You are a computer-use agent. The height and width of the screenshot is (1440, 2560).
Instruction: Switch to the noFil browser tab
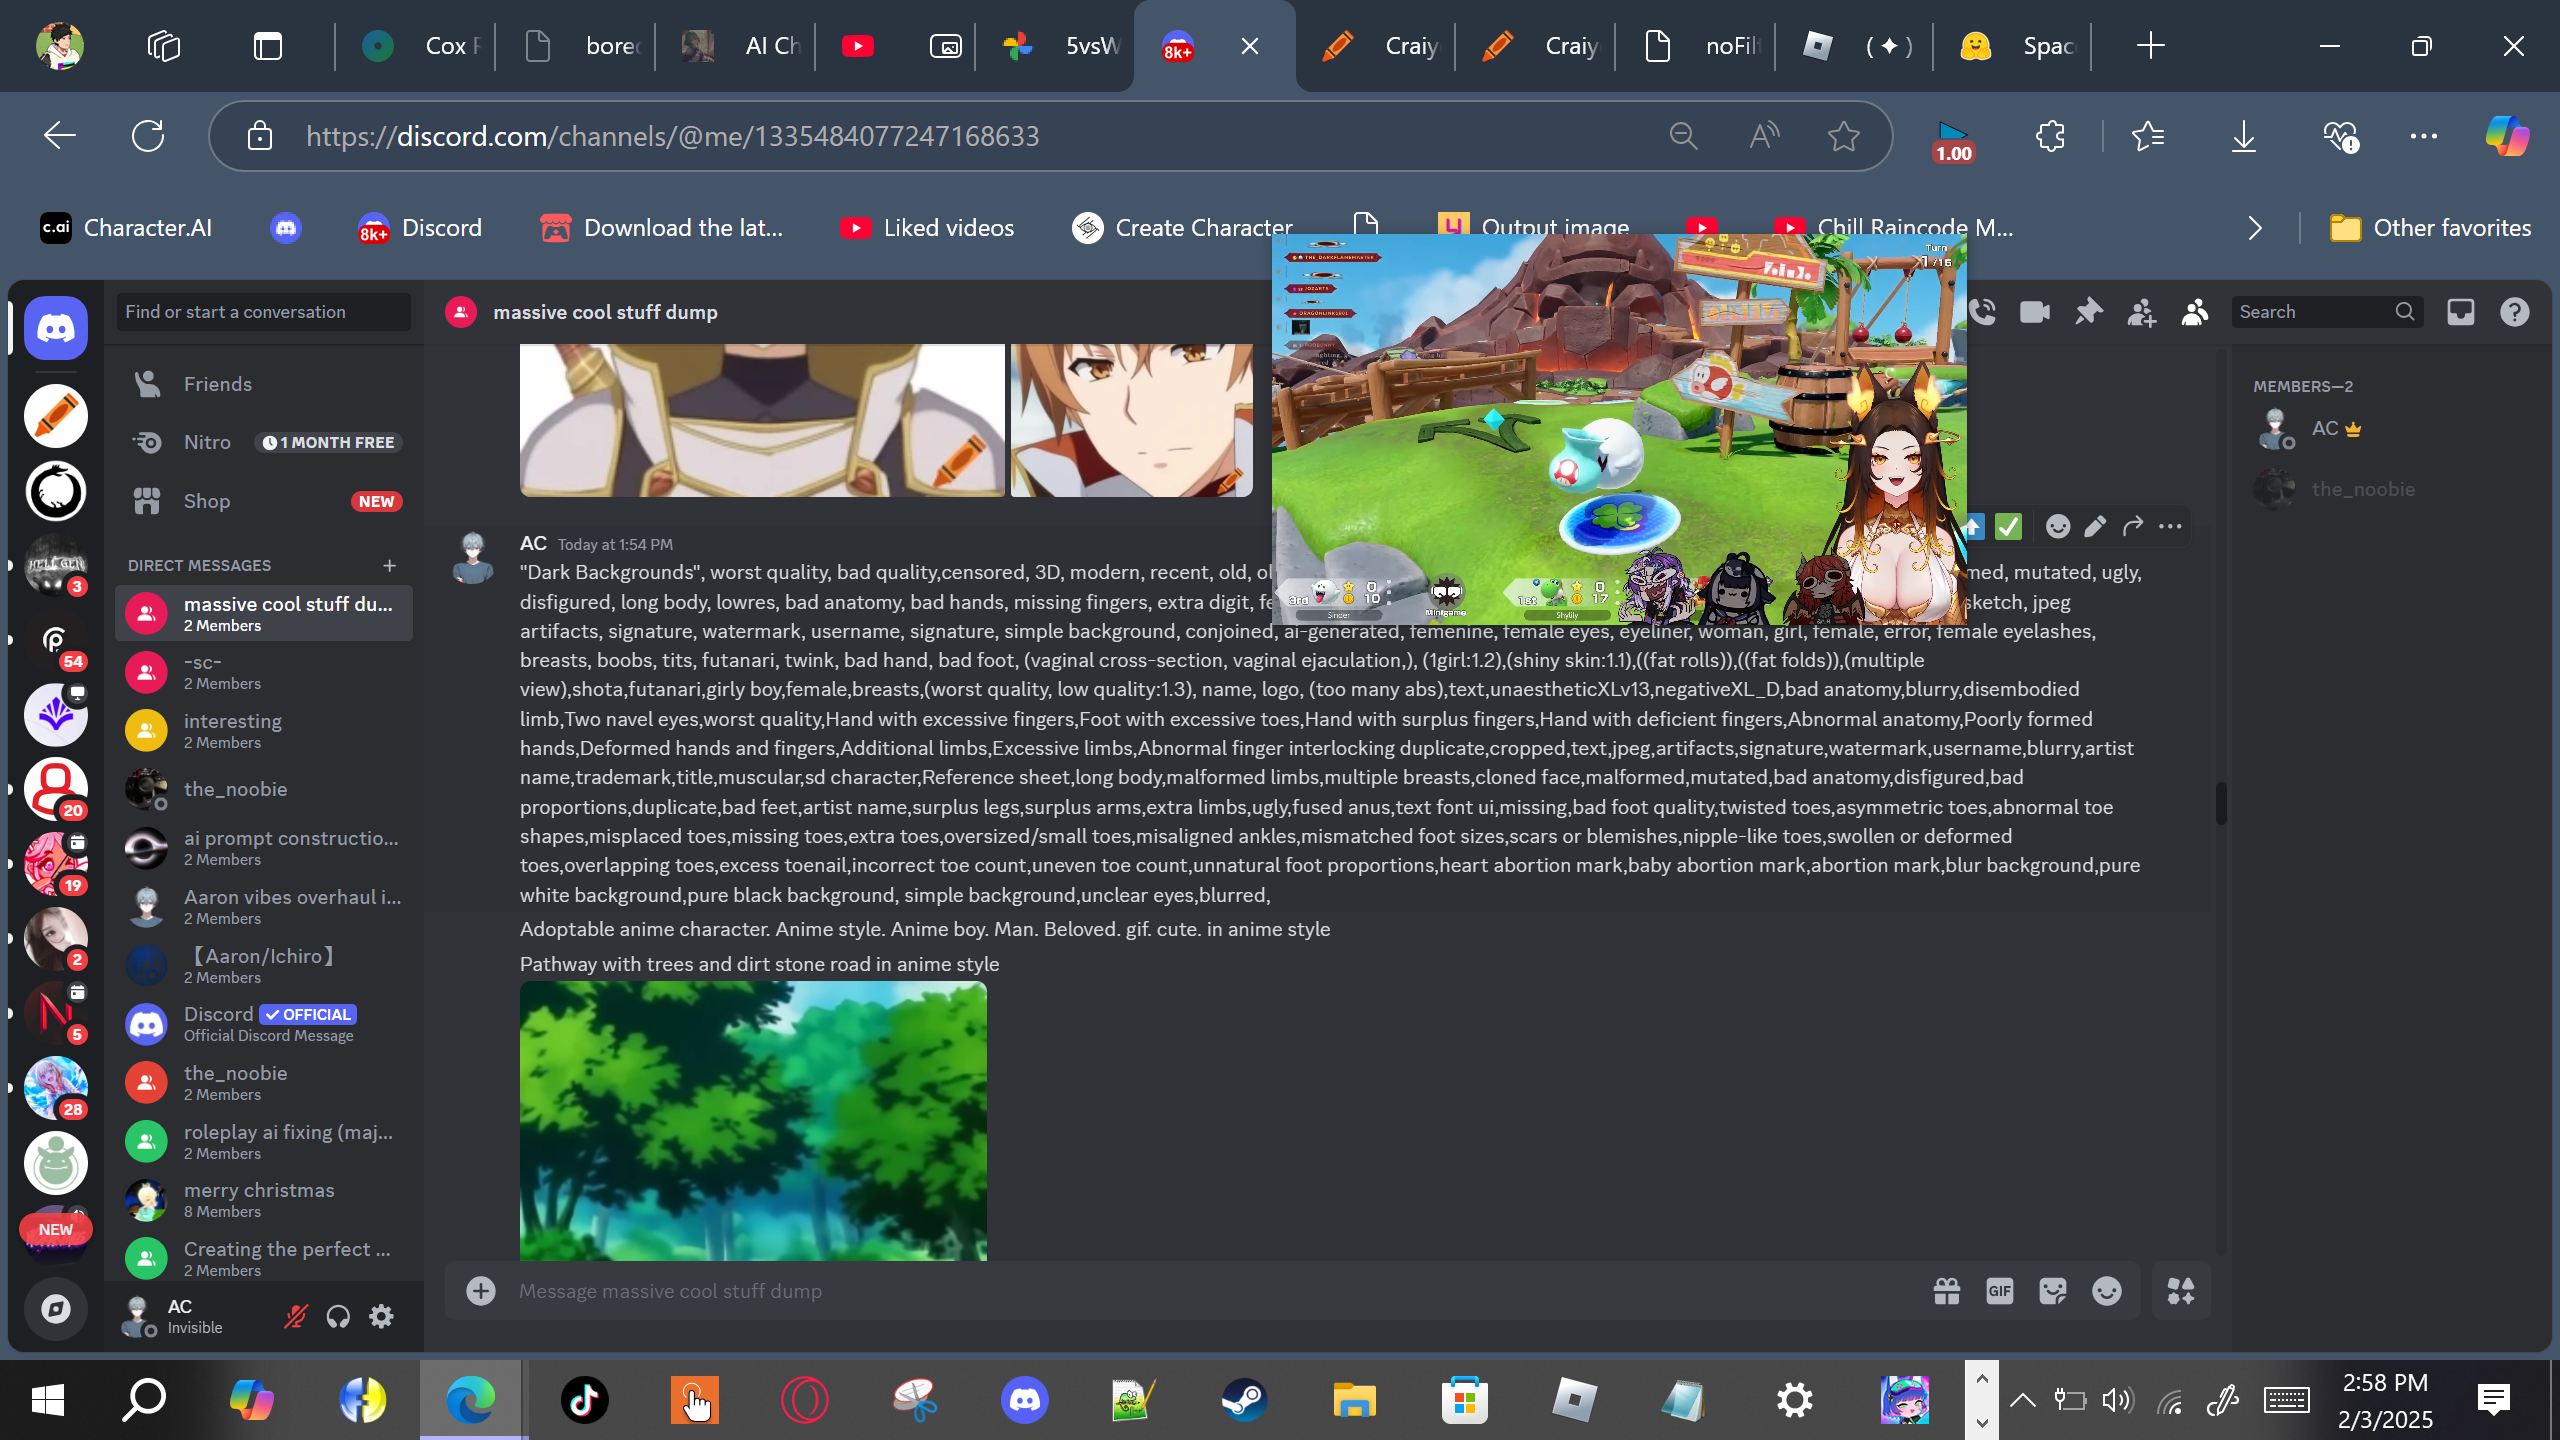point(1697,46)
